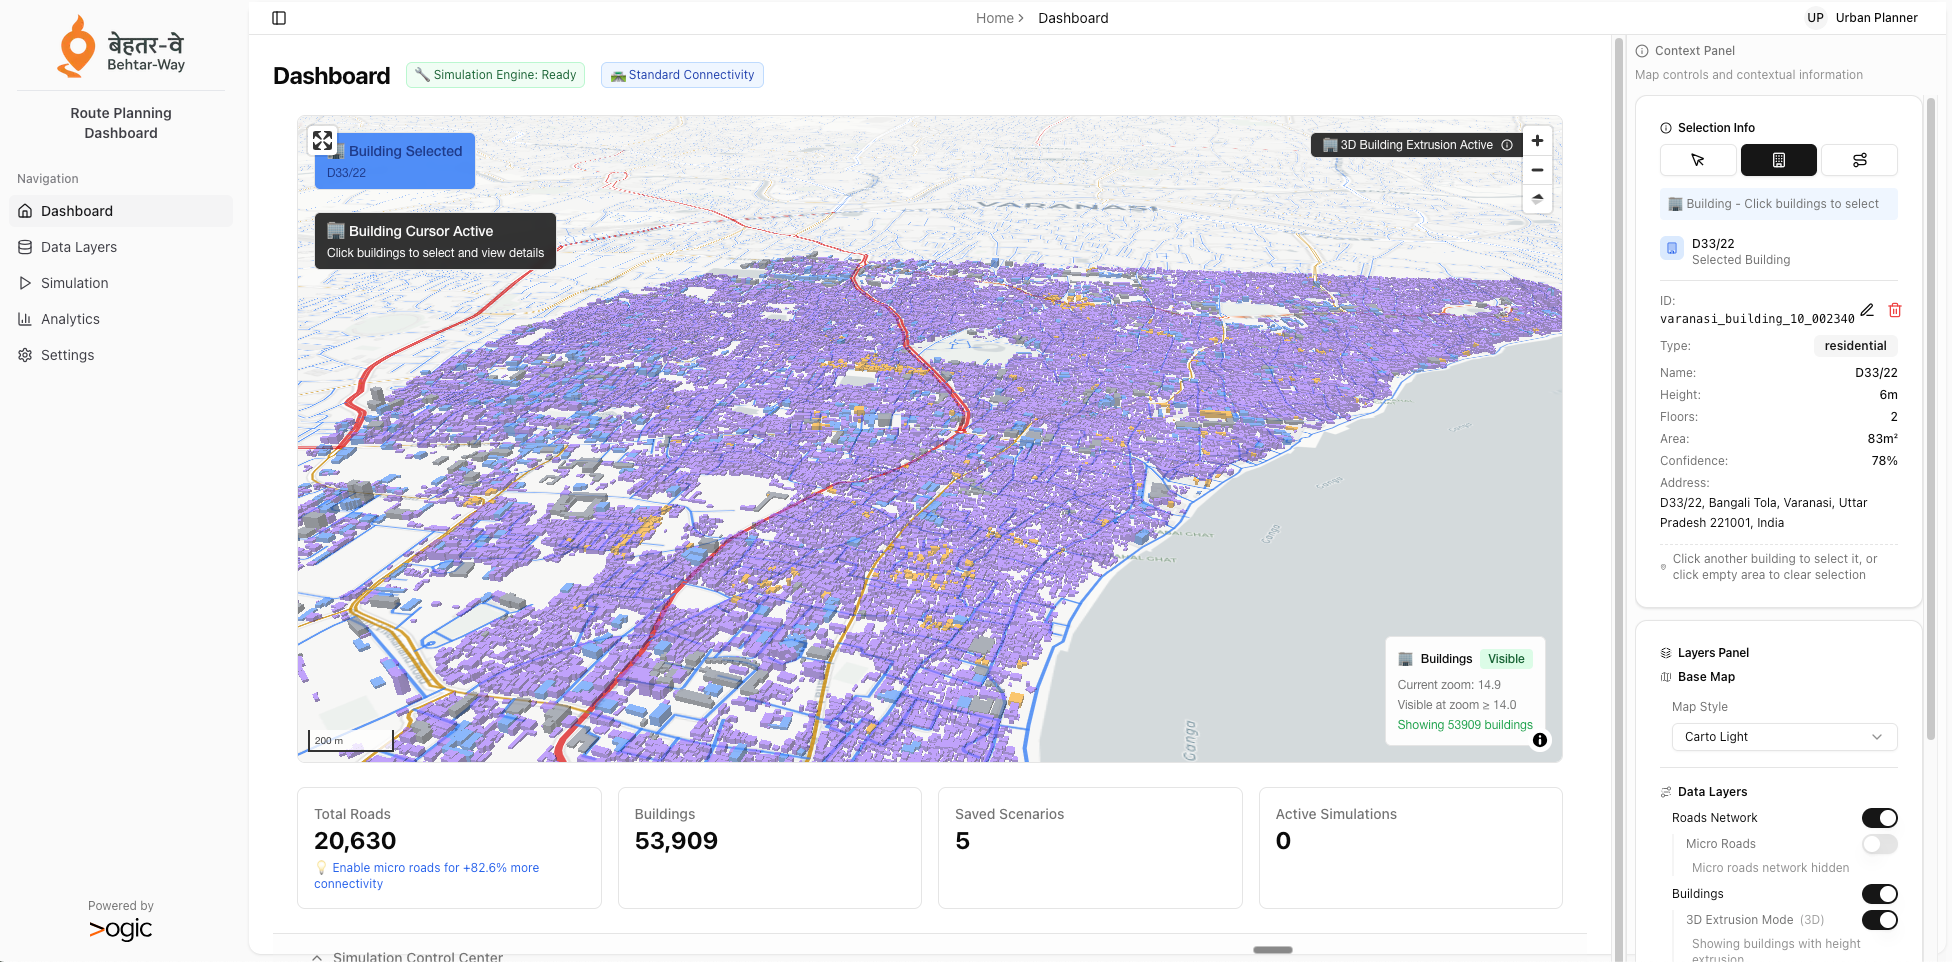Click the Context Panel vertical scrollbar
The image size is (1952, 962).
coord(1930,420)
